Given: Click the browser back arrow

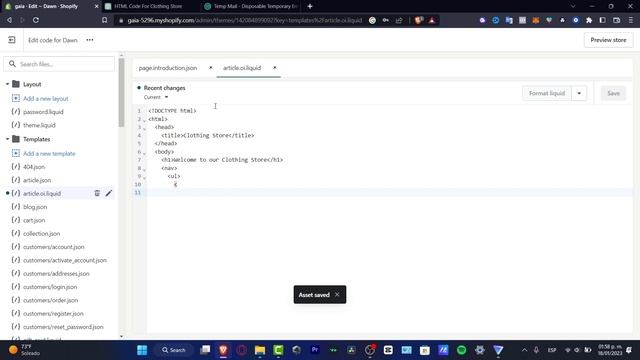Looking at the screenshot, I should pos(9,20).
